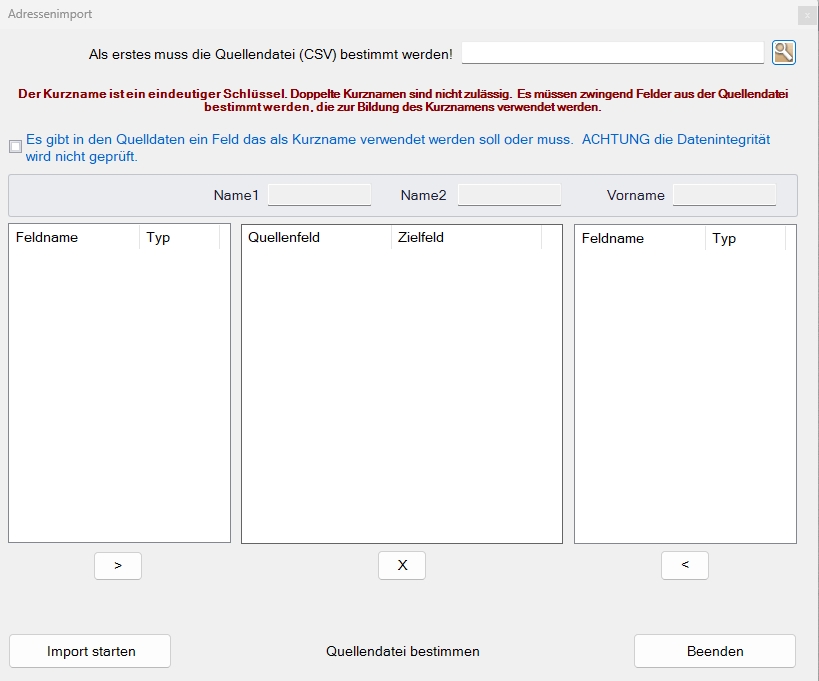The image size is (819, 681).
Task: Click Typ header in right list
Action: (x=745, y=238)
